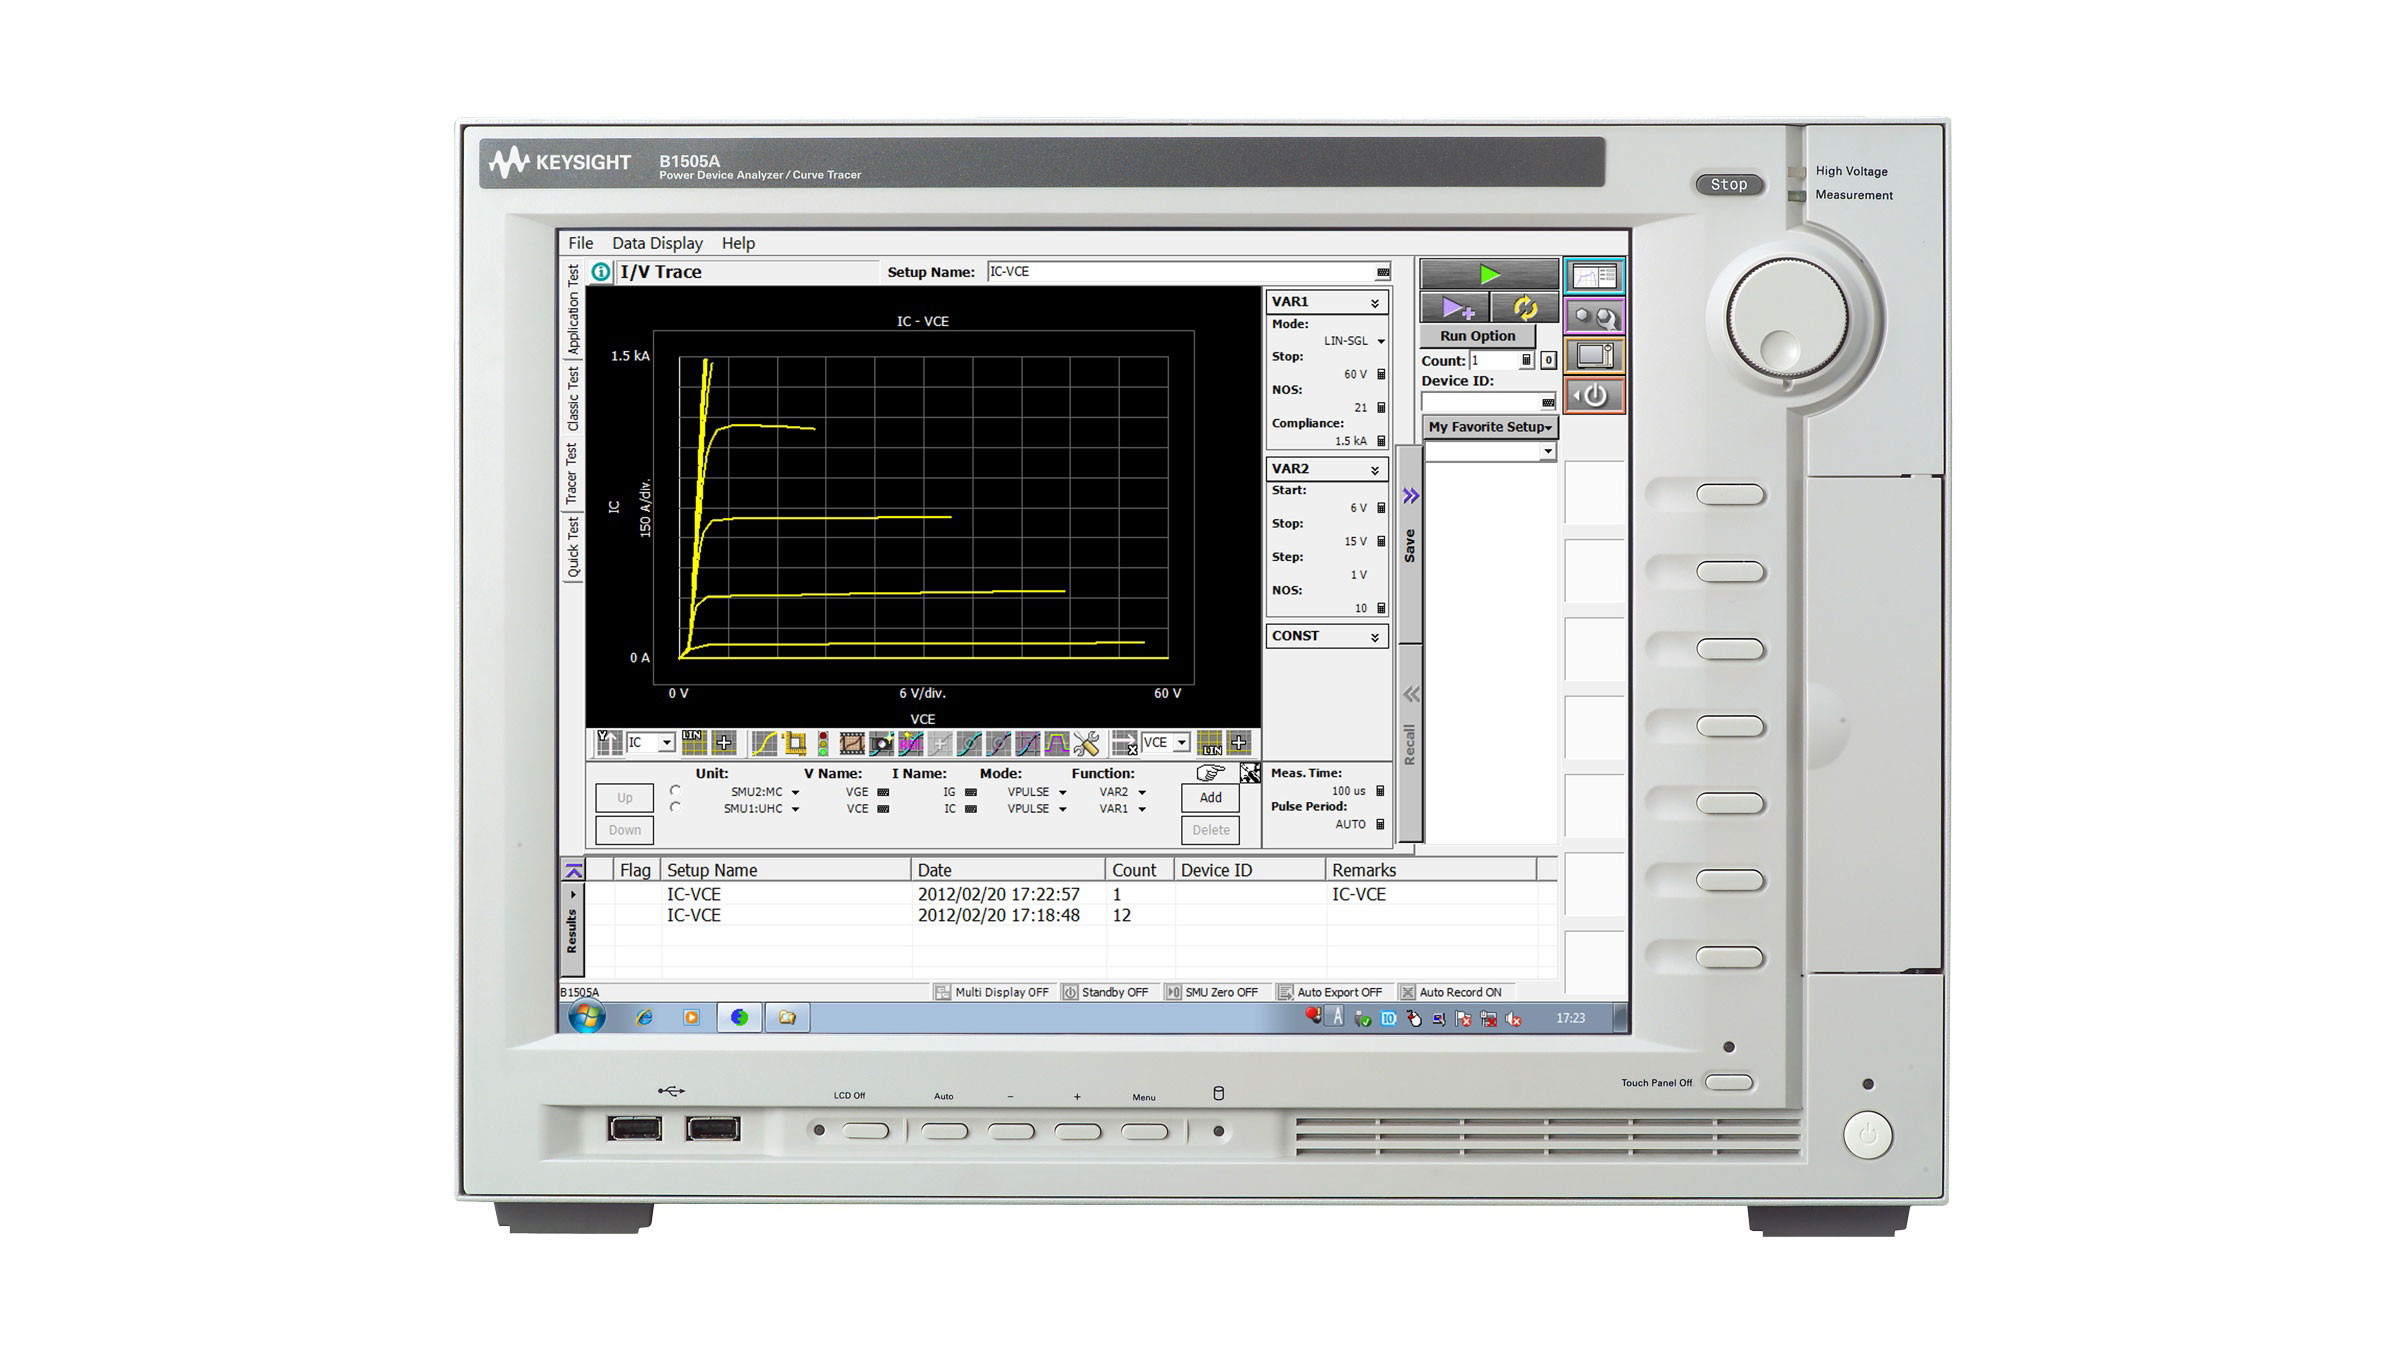This screenshot has width=2400, height=1350.
Task: Open the traffic light status icon
Action: (822, 743)
